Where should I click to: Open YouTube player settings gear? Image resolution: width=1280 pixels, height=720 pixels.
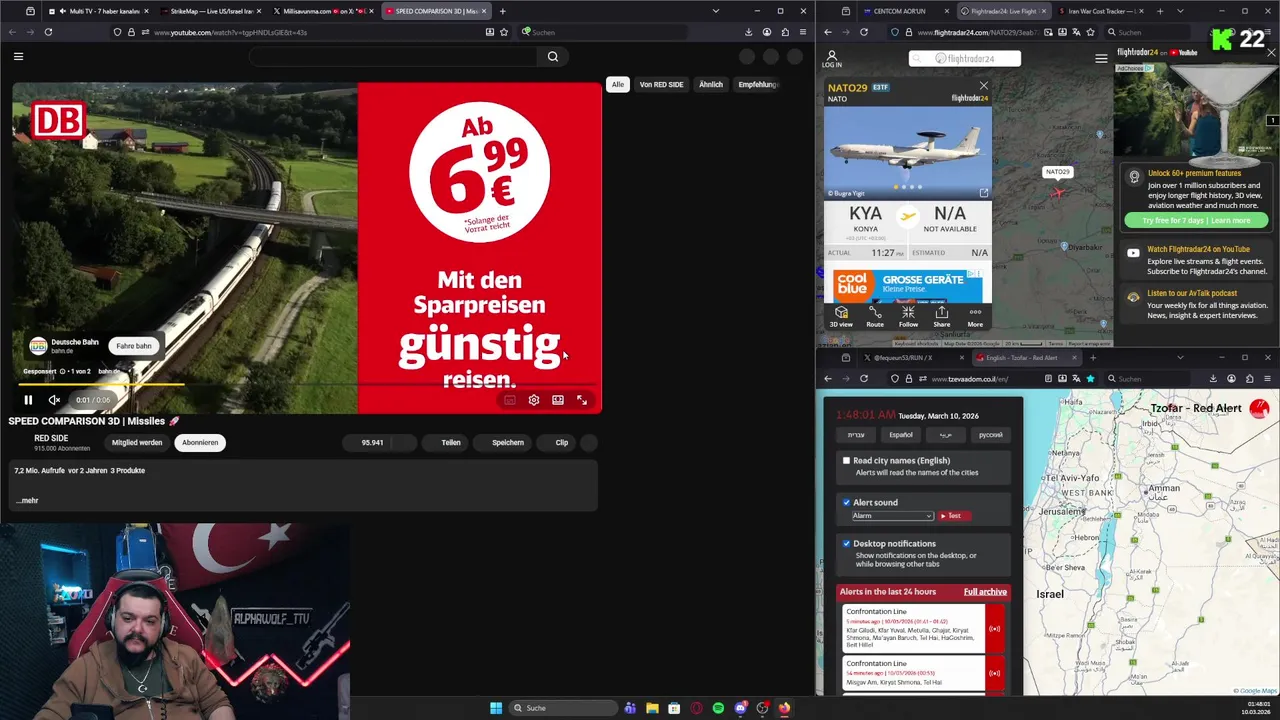(x=534, y=400)
